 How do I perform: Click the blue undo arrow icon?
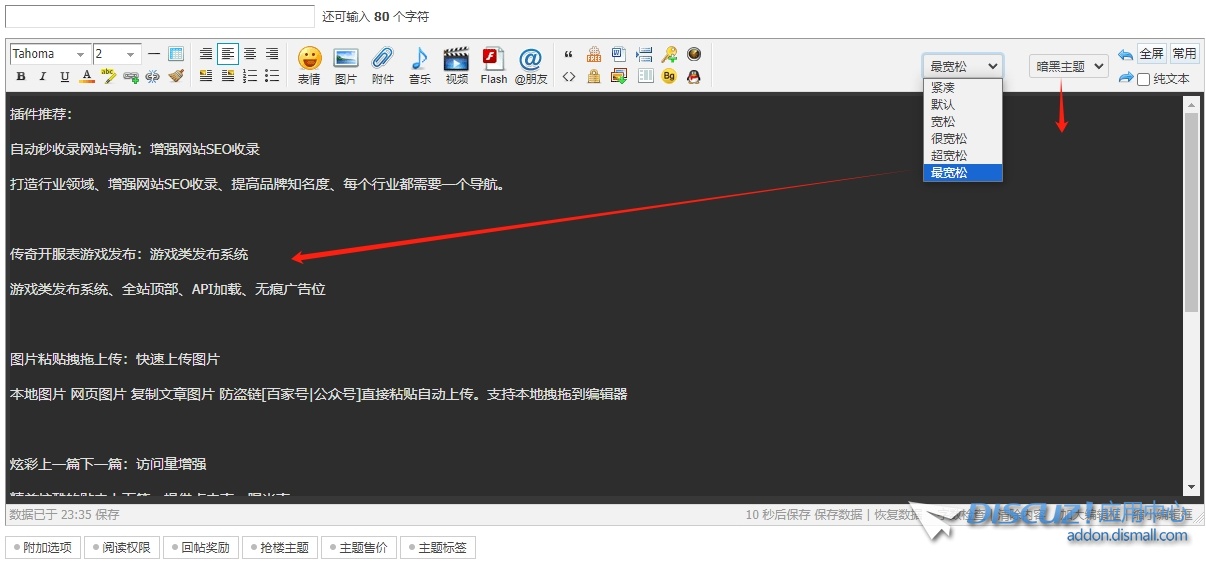pos(1125,54)
